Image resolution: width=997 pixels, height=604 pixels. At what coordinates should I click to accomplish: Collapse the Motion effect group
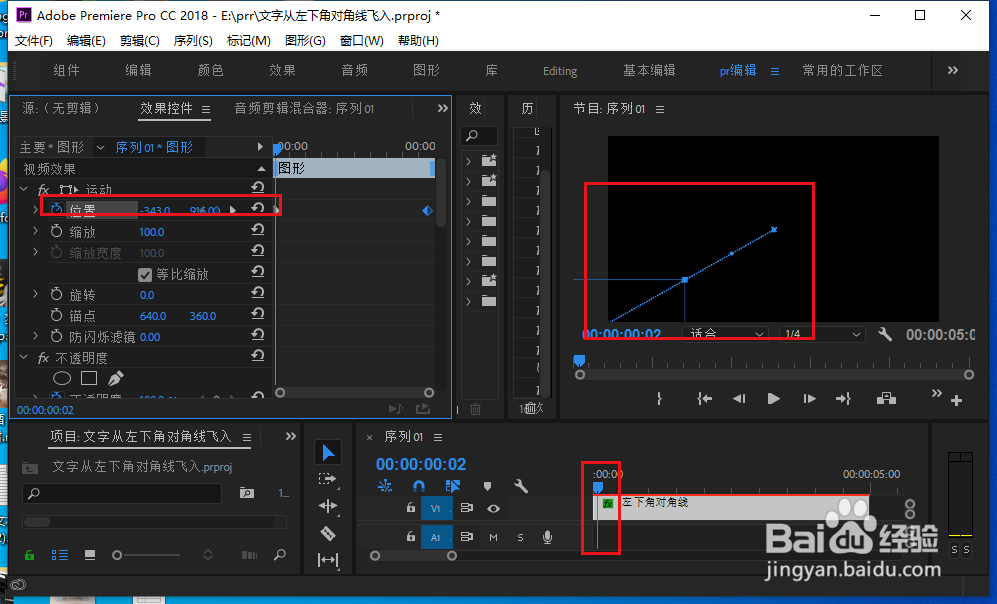click(x=24, y=189)
